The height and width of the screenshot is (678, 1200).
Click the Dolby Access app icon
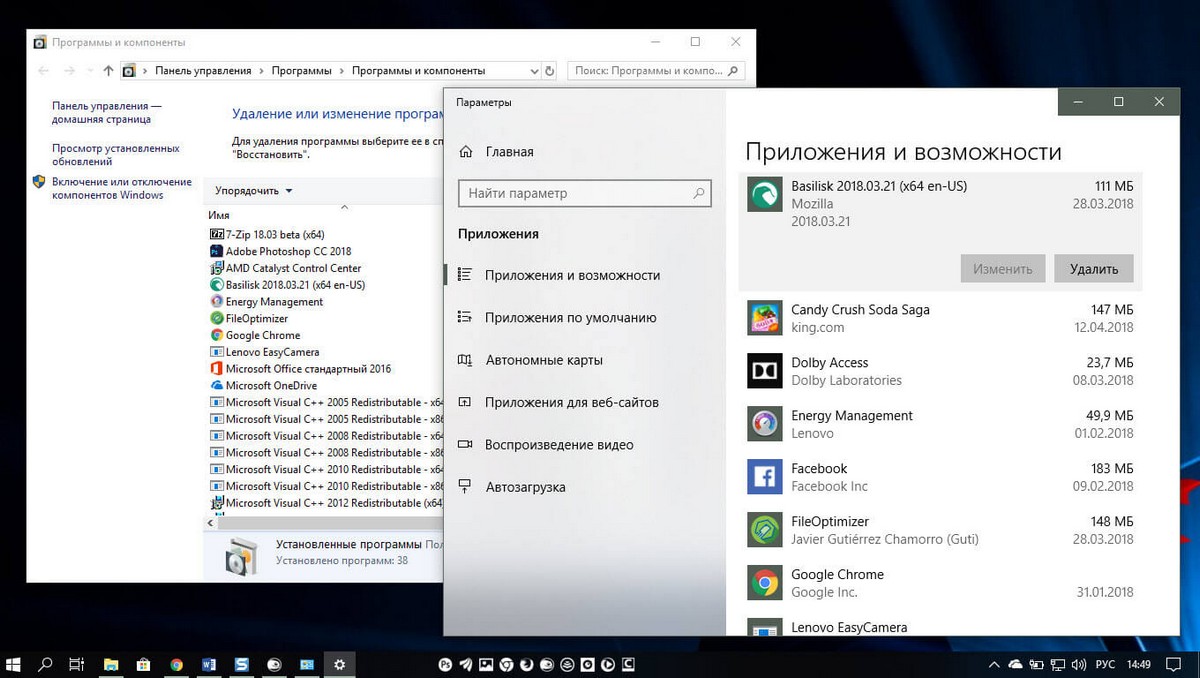click(x=765, y=371)
